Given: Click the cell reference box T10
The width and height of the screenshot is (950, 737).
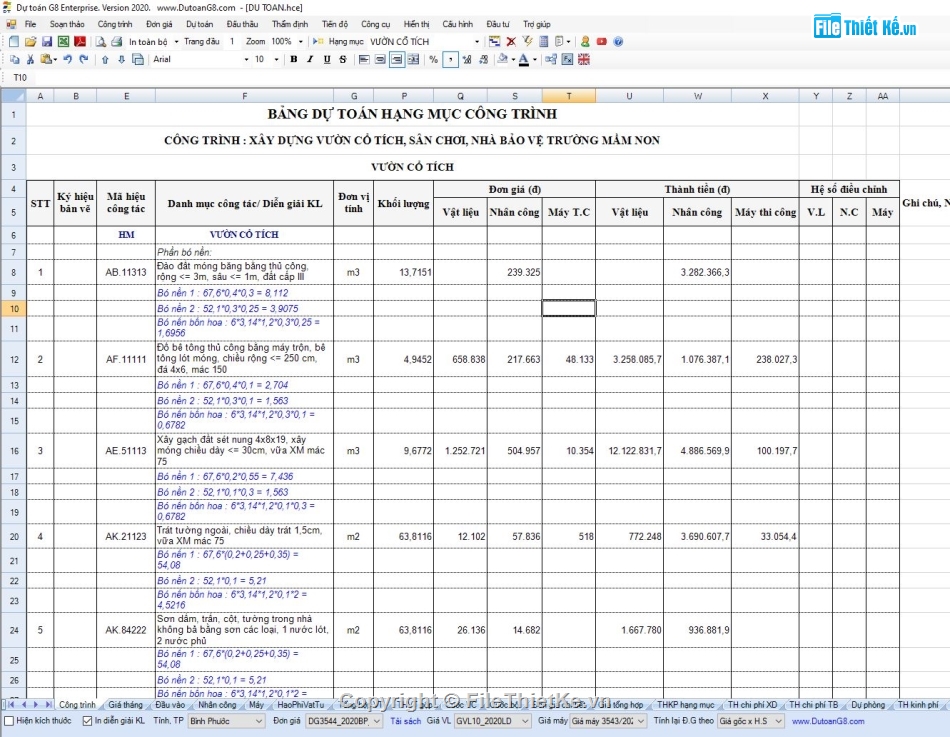Looking at the screenshot, I should coord(20,78).
